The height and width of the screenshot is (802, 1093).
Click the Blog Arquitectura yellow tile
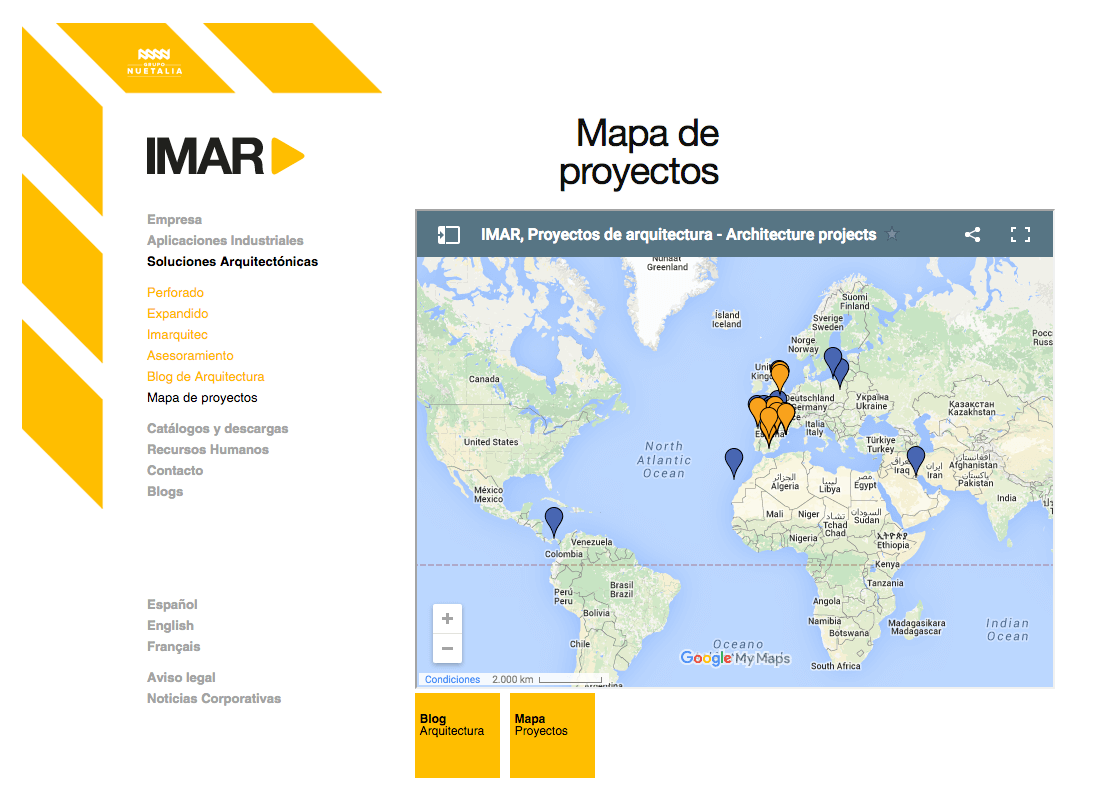tap(457, 735)
